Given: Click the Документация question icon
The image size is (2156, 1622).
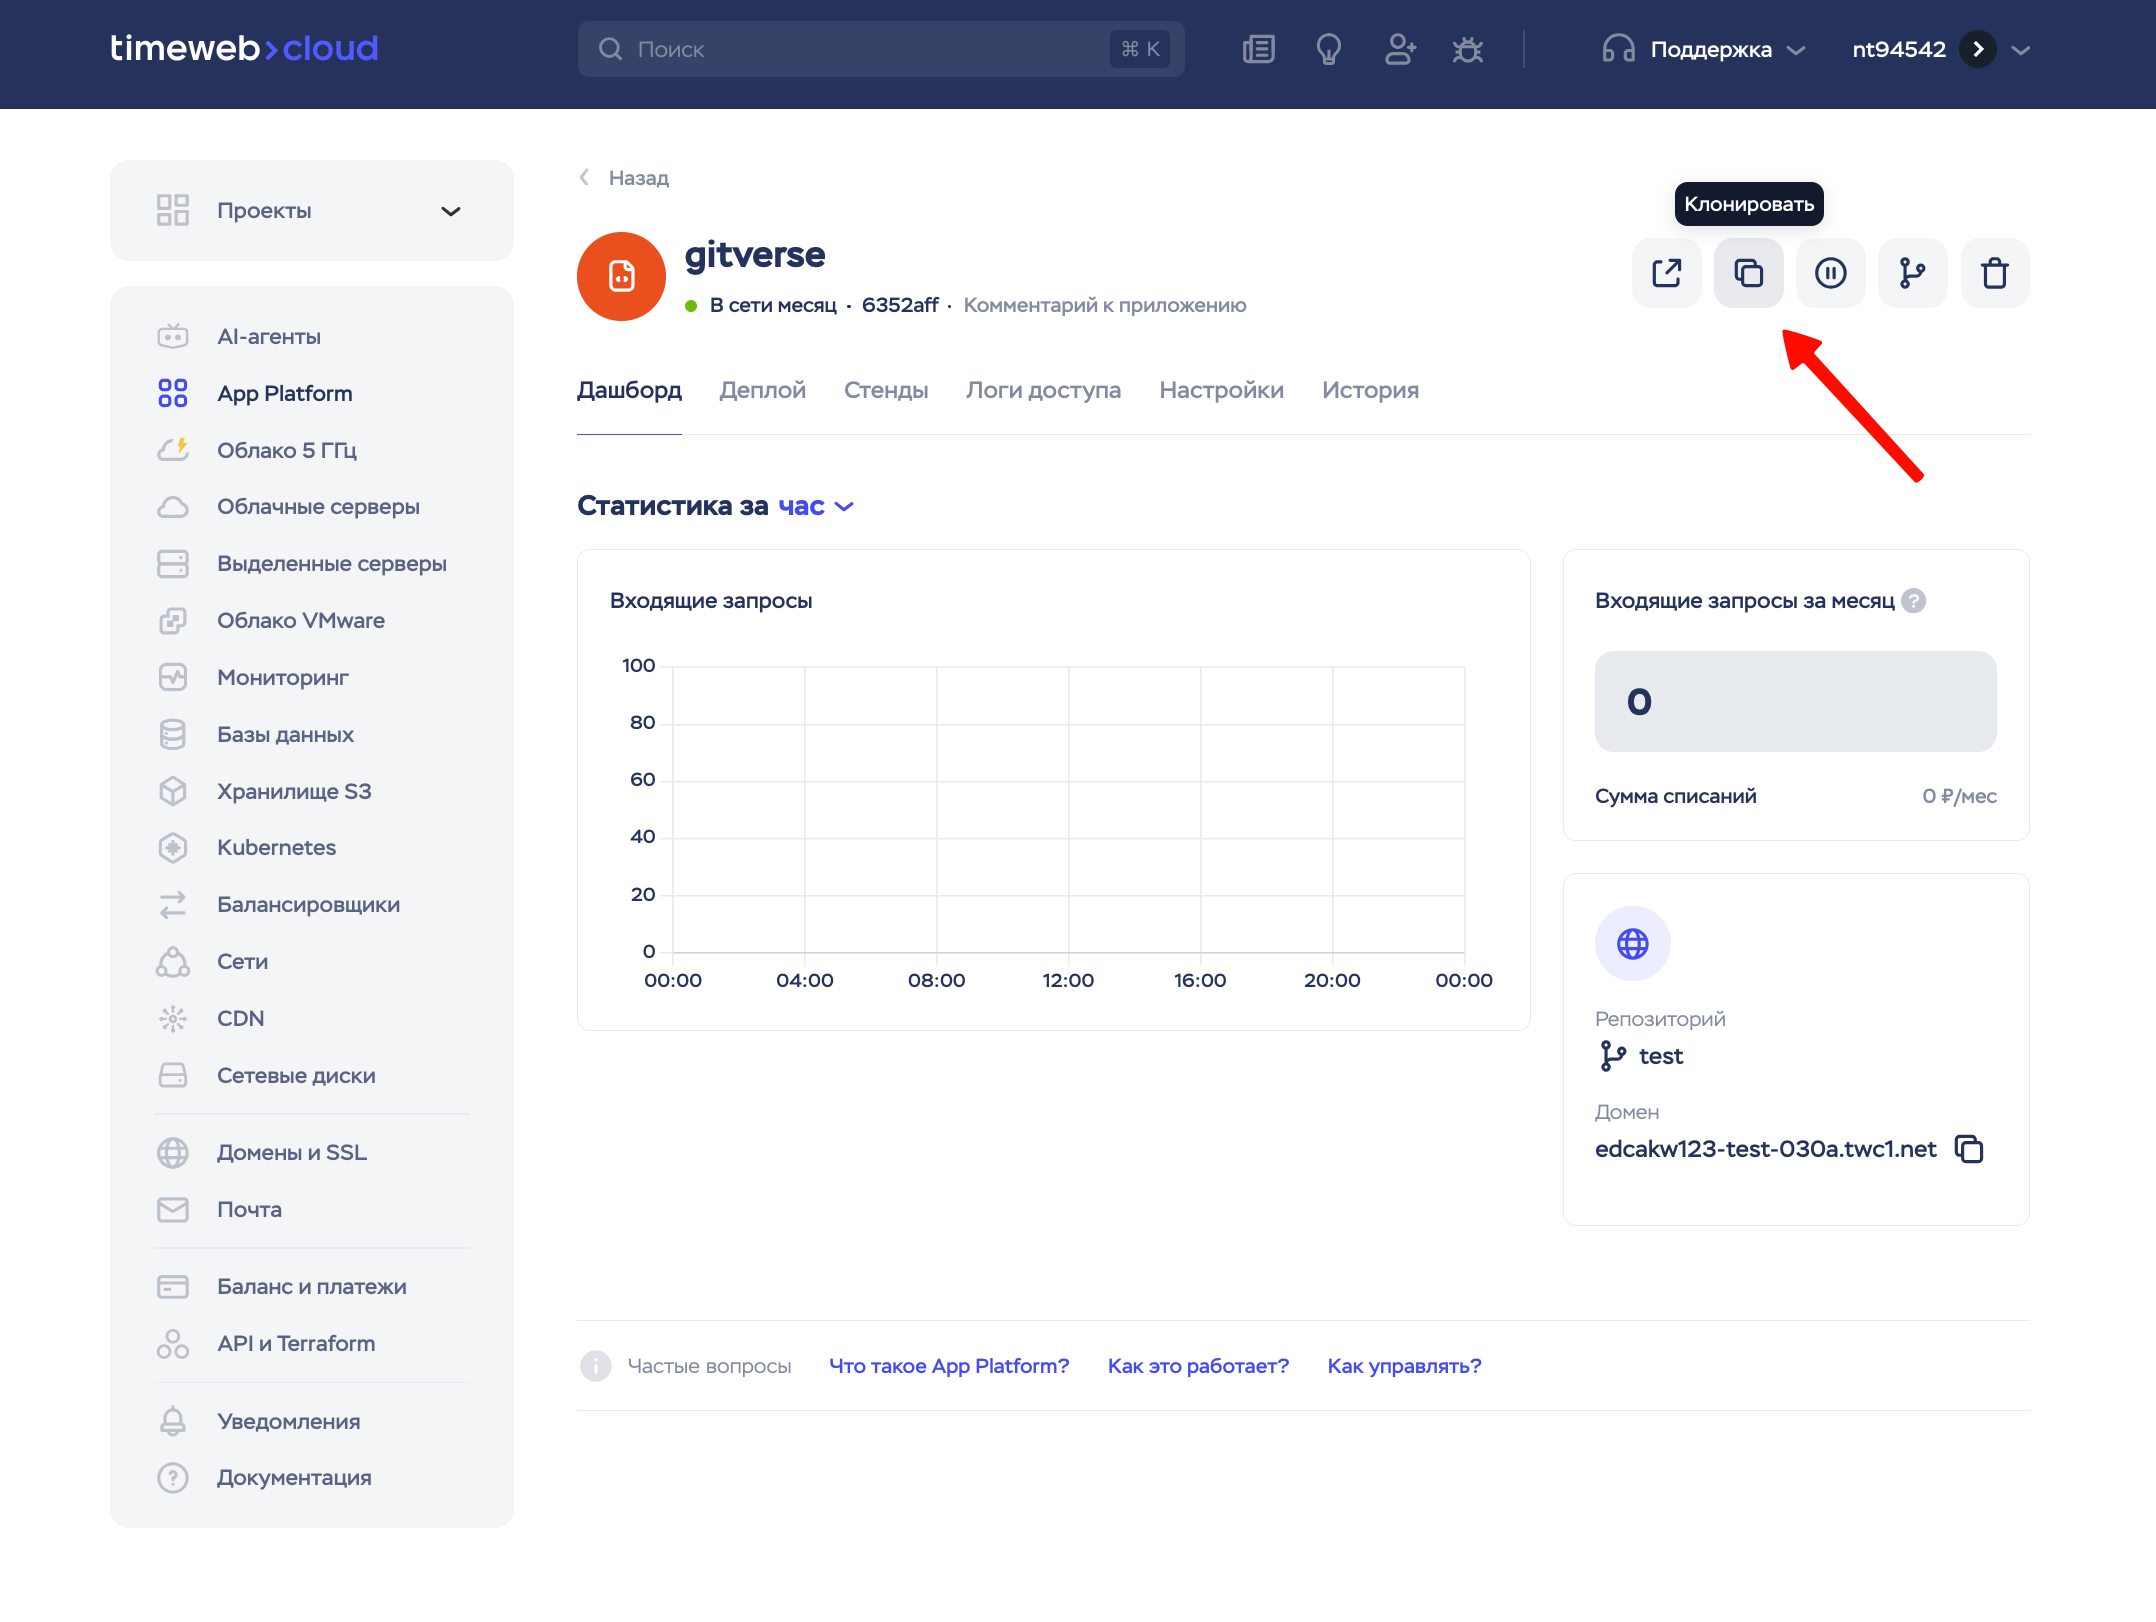Looking at the screenshot, I should click(173, 1477).
